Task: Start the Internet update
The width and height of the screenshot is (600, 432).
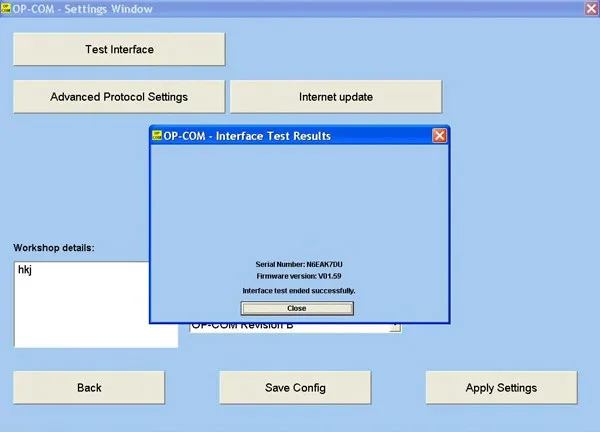Action: coord(336,97)
